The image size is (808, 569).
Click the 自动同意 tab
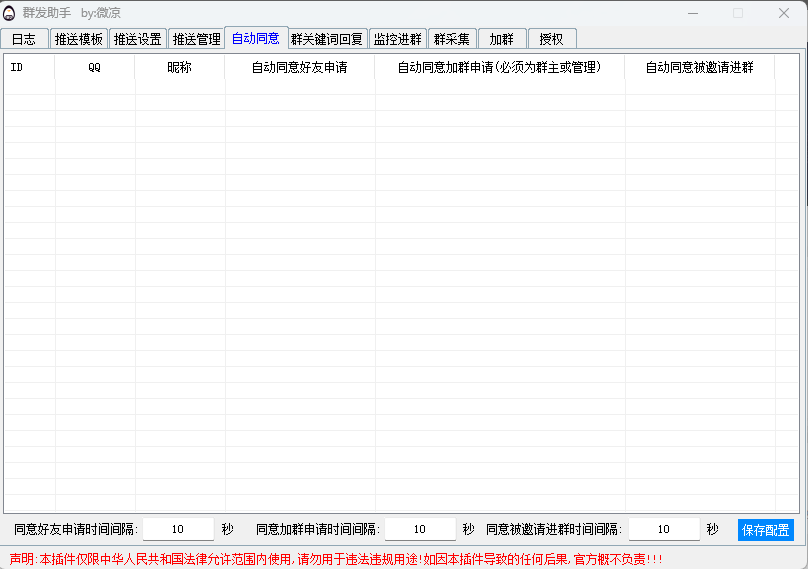[255, 38]
